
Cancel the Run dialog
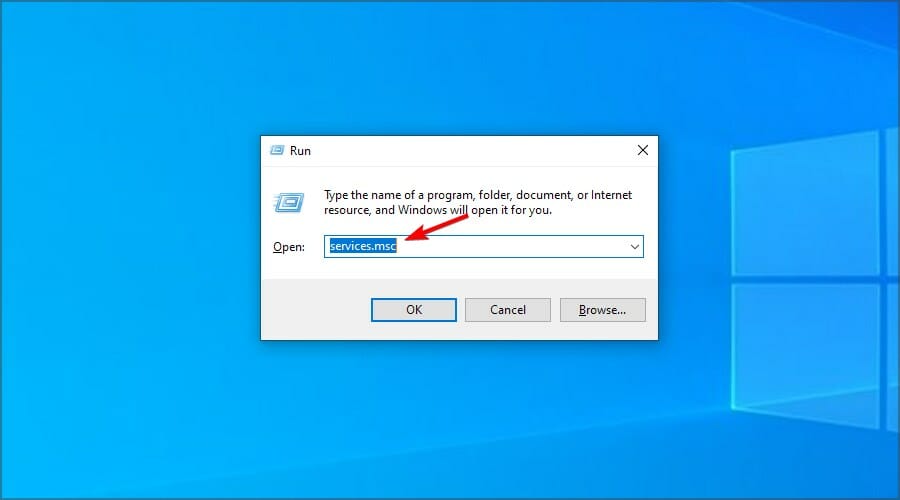pyautogui.click(x=507, y=310)
